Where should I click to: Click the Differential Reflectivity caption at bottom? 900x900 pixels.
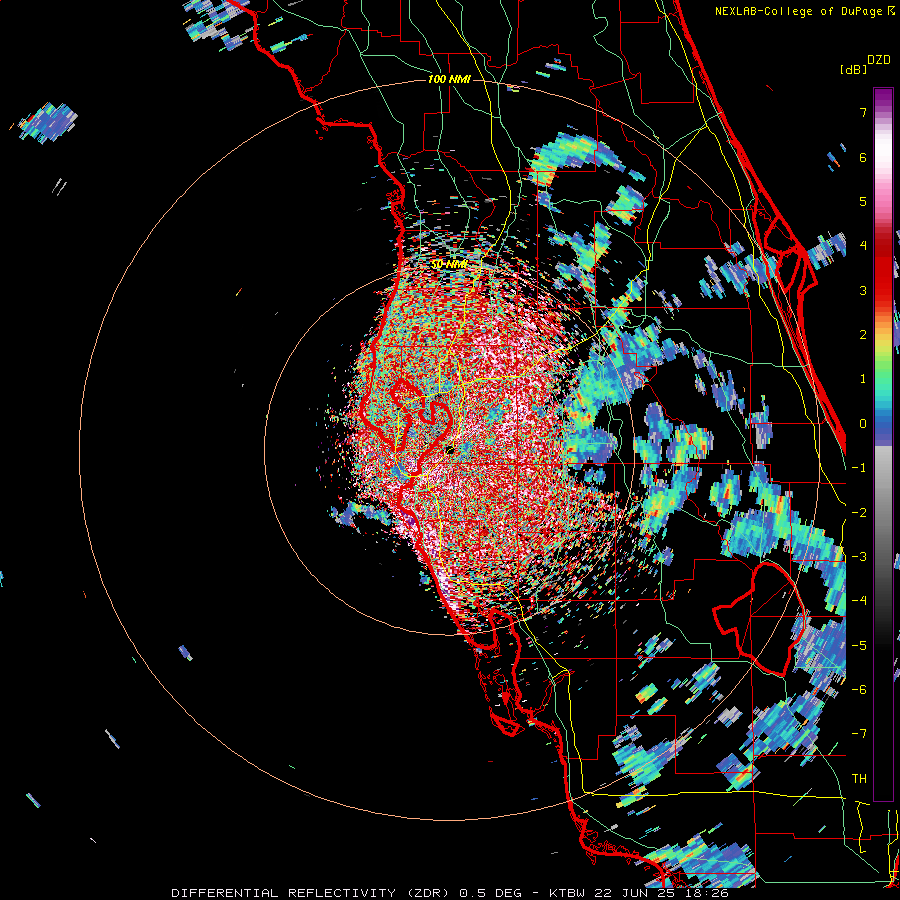coord(450,893)
